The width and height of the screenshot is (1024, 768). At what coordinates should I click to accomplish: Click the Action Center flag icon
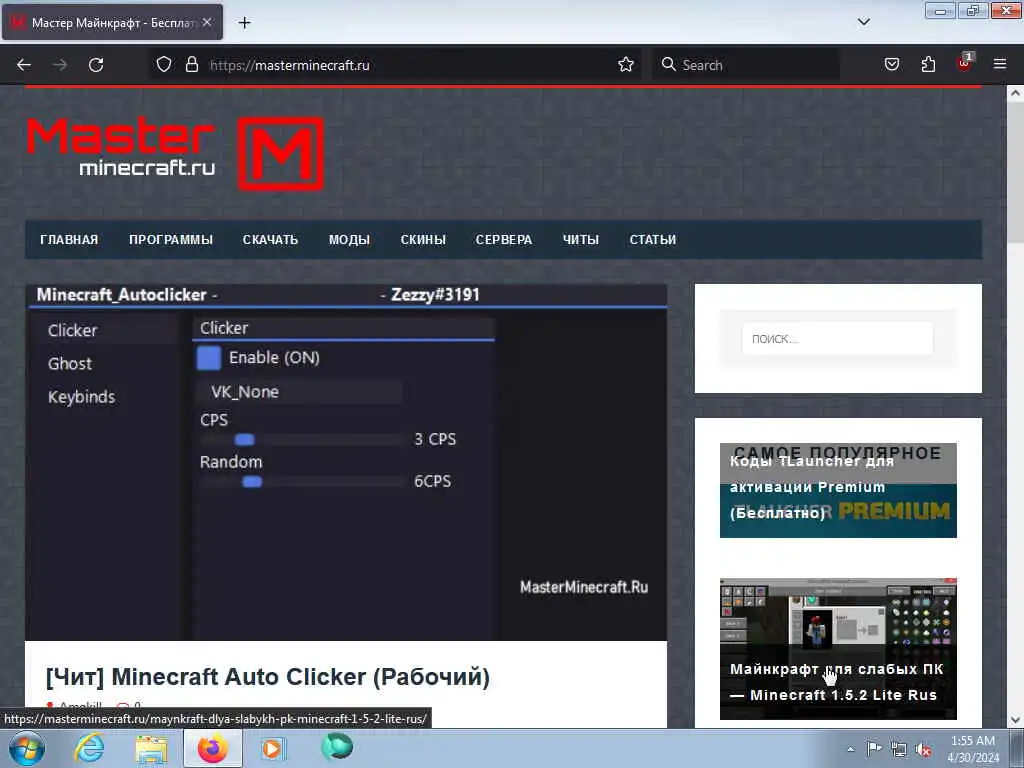[x=873, y=748]
